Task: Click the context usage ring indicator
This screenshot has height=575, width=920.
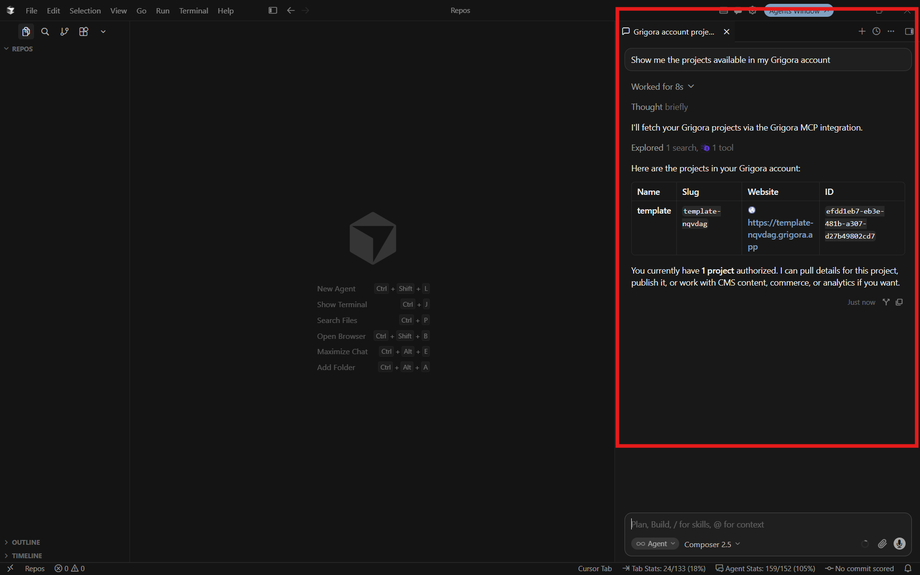Action: pyautogui.click(x=865, y=544)
